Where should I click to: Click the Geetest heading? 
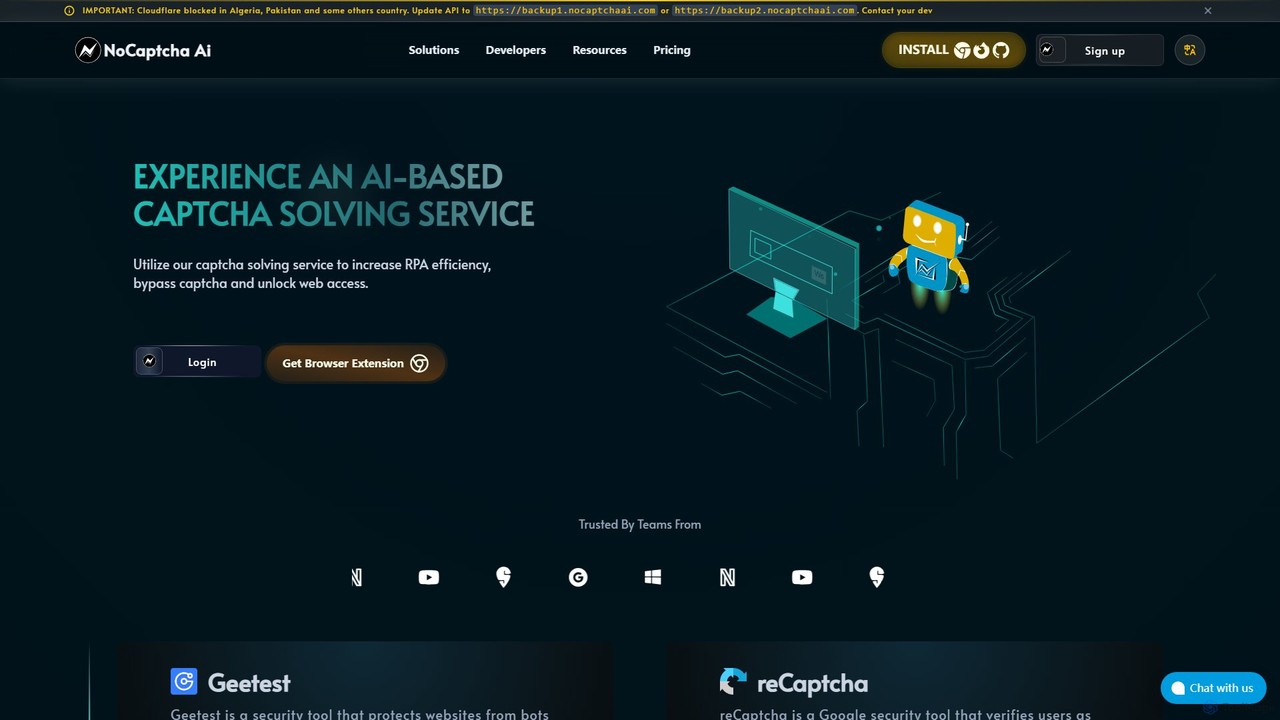click(x=249, y=683)
